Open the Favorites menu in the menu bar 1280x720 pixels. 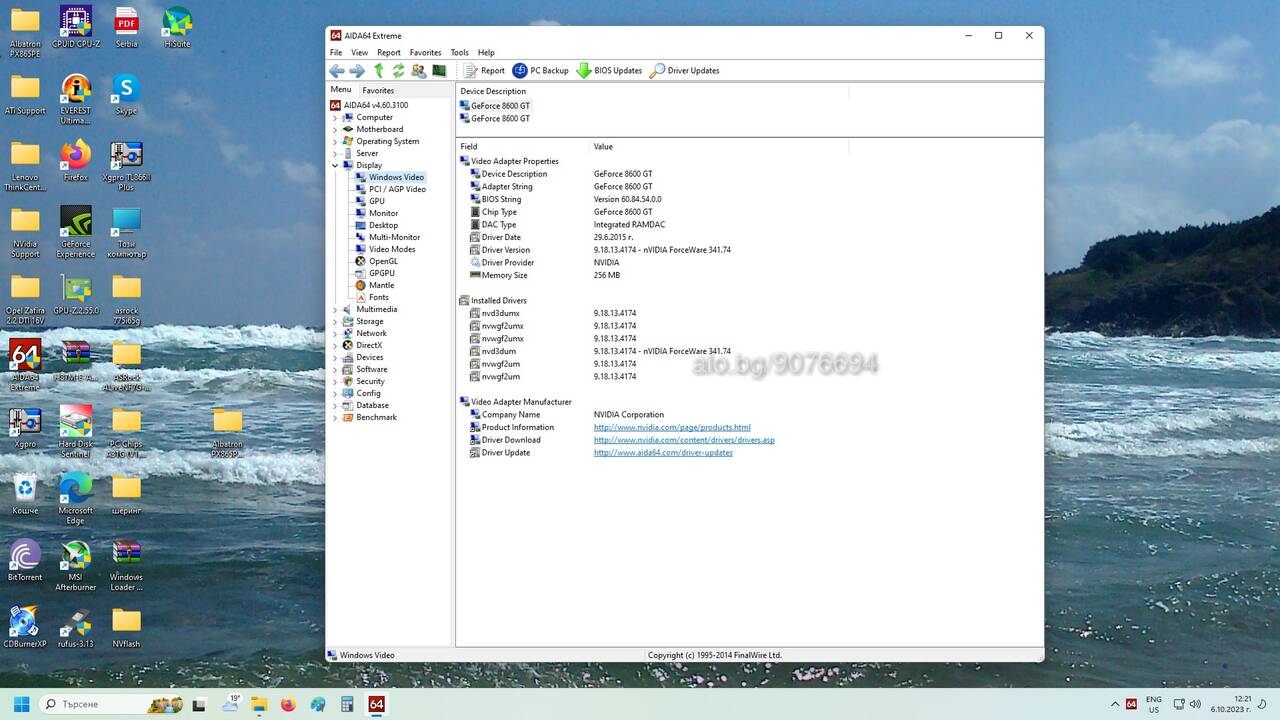425,52
